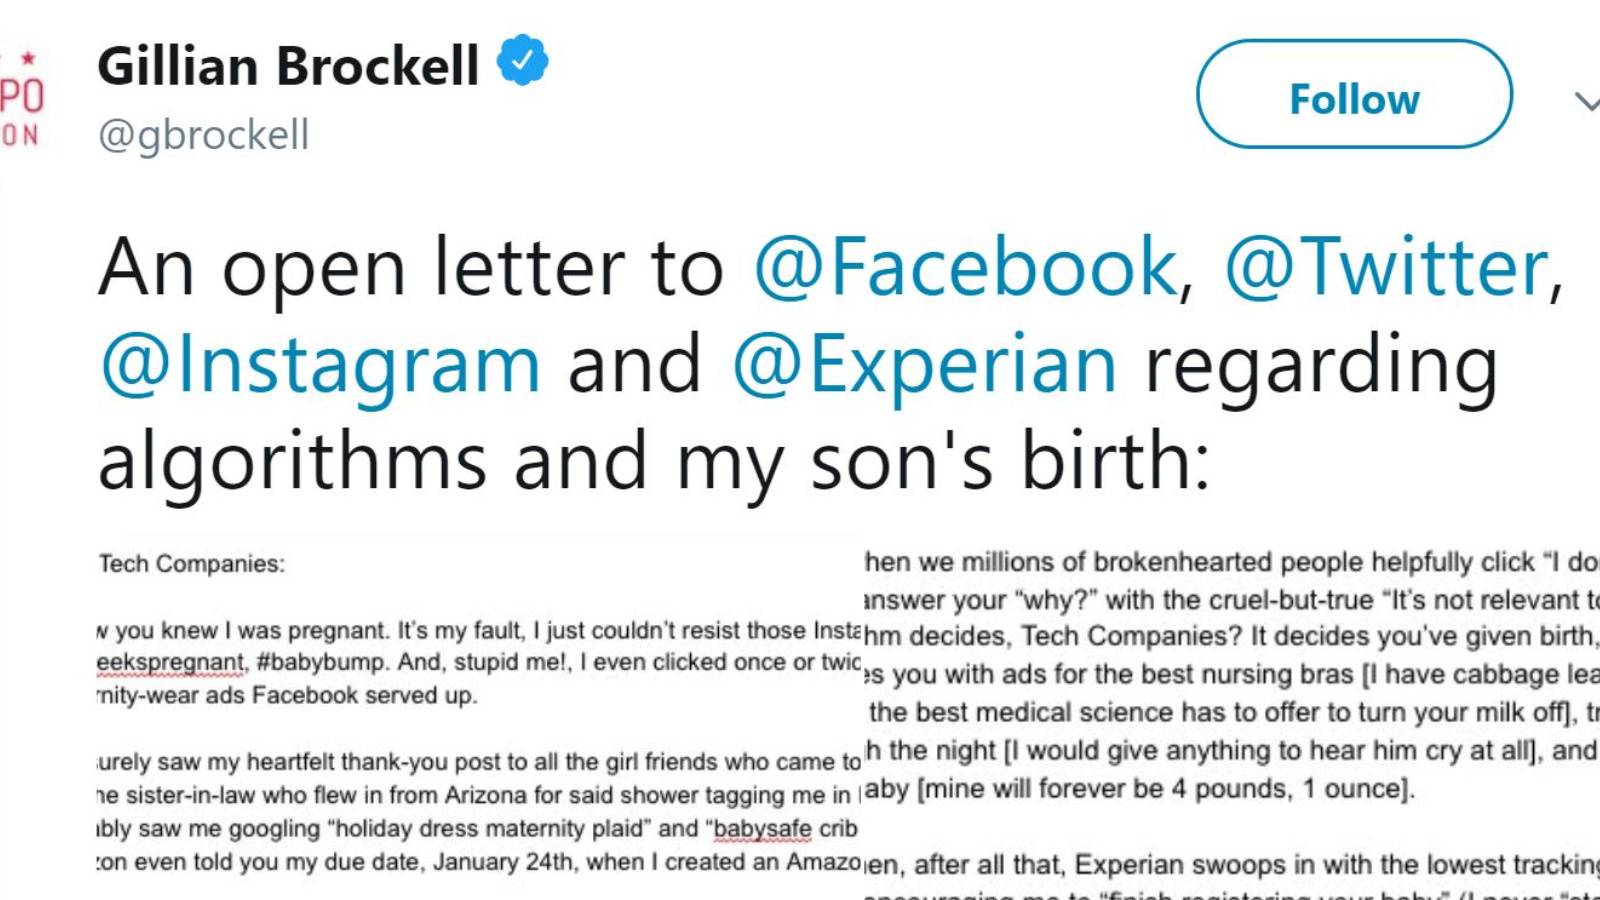Open the right letter image attachment
The image size is (1600, 900).
pyautogui.click(x=1232, y=715)
